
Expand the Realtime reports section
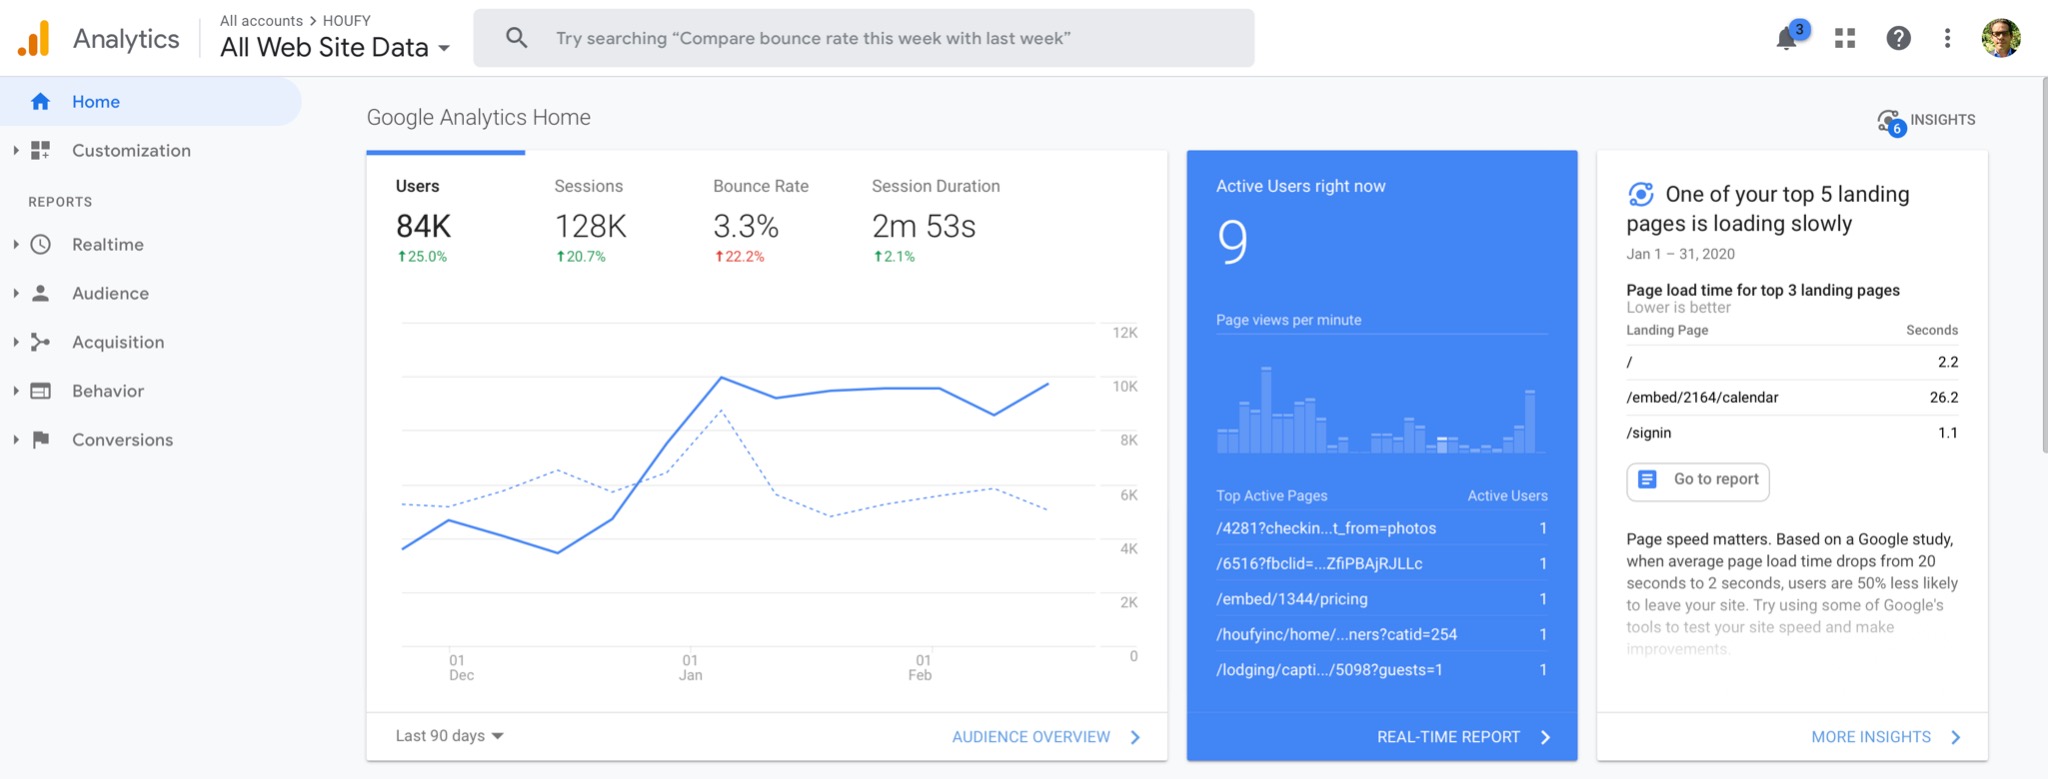coord(107,245)
